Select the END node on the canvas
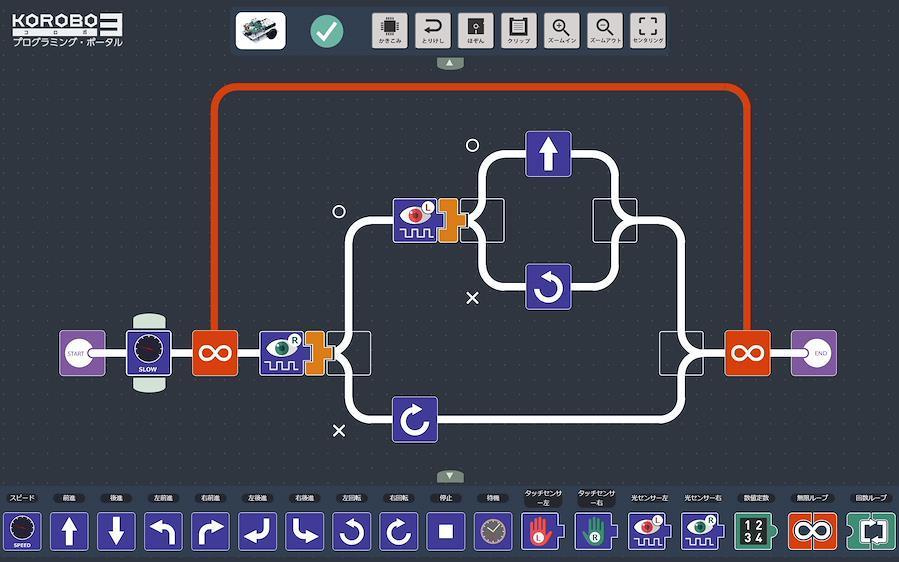 pos(814,353)
